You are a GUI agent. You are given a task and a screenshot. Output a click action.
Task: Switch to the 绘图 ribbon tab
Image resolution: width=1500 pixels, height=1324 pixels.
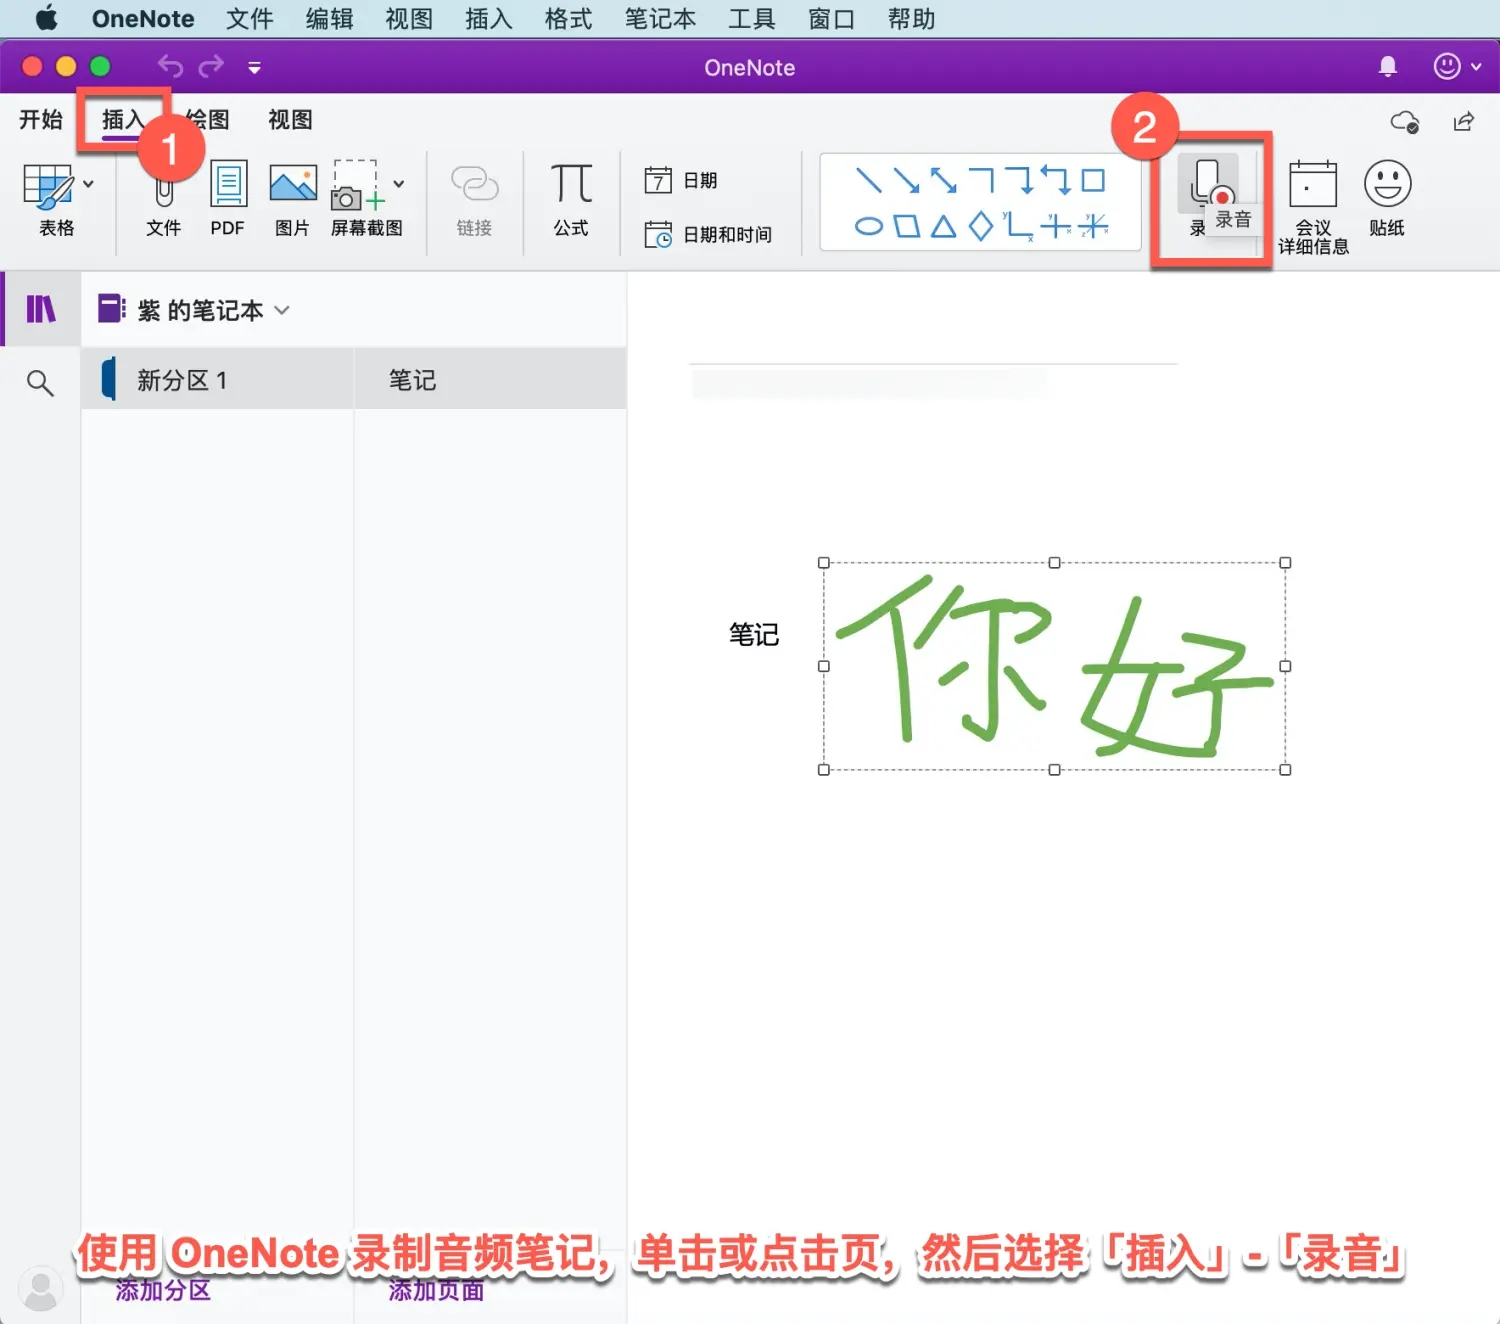(205, 119)
